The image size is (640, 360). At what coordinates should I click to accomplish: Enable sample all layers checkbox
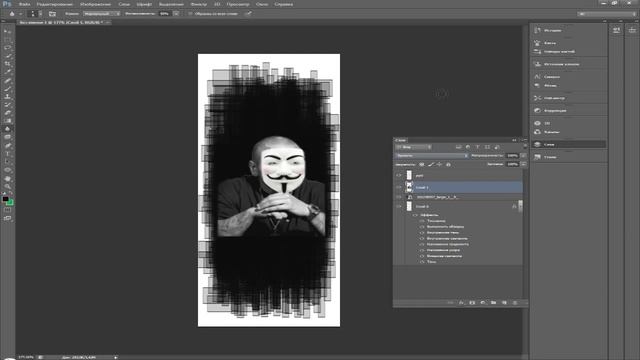[x=190, y=13]
